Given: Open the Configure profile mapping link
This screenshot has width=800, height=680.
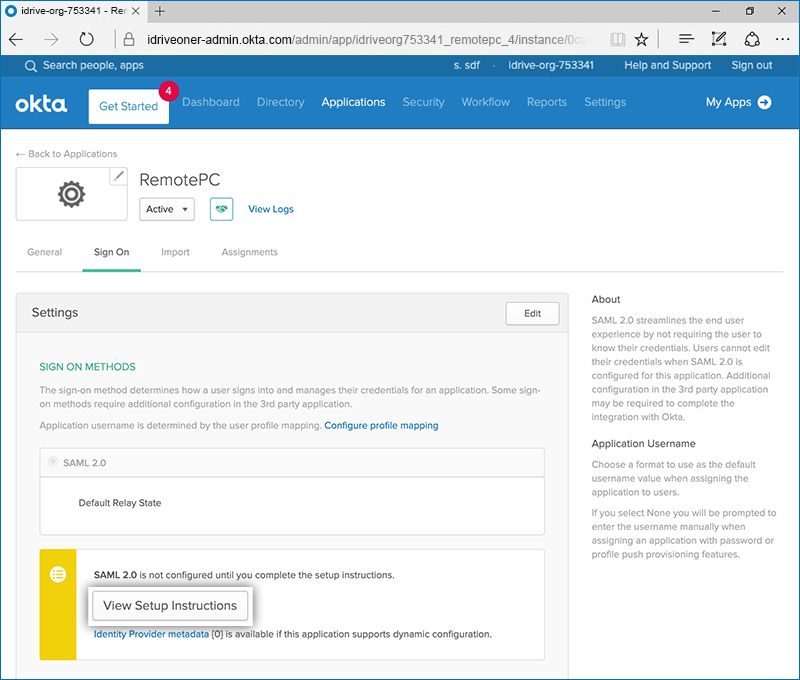Looking at the screenshot, I should pos(381,425).
